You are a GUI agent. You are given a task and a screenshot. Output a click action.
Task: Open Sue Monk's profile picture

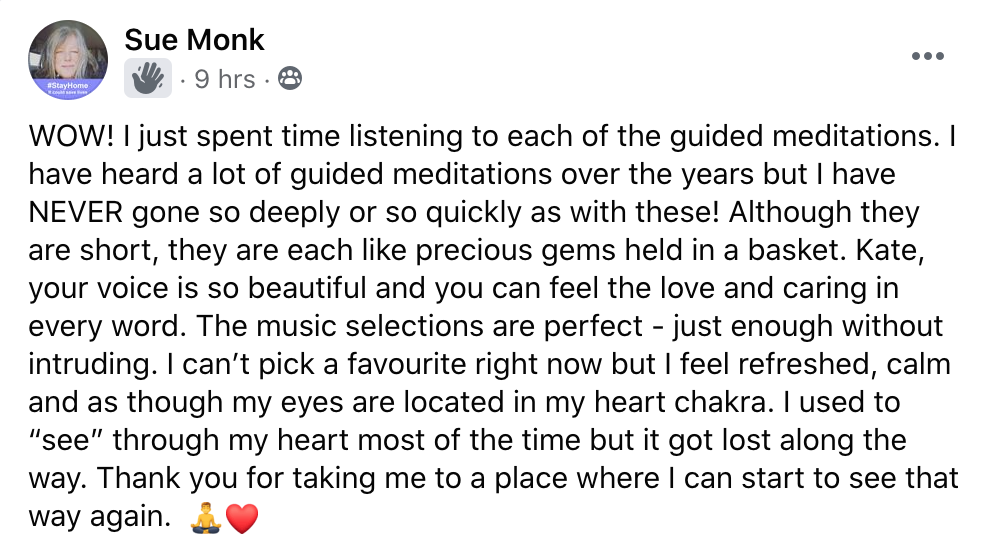(68, 60)
